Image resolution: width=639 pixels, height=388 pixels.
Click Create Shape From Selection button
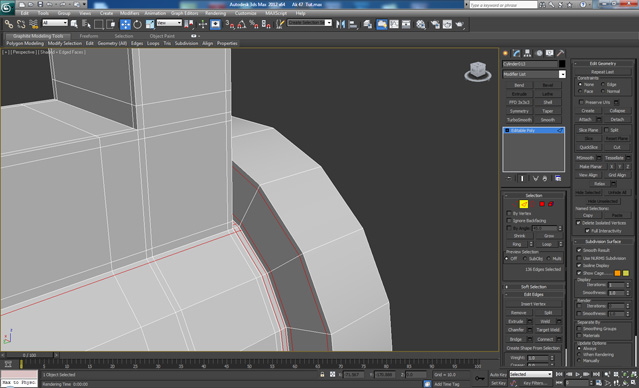click(x=533, y=348)
